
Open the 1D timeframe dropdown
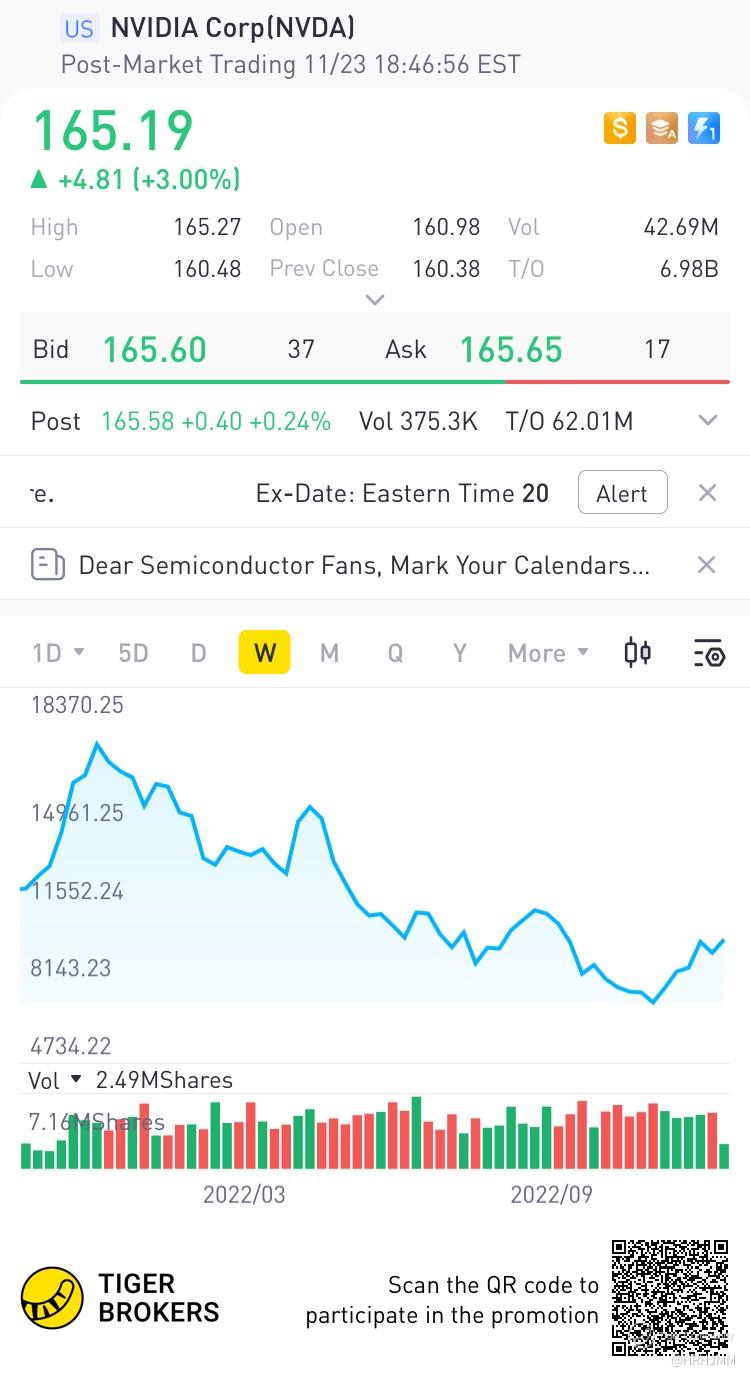(57, 653)
